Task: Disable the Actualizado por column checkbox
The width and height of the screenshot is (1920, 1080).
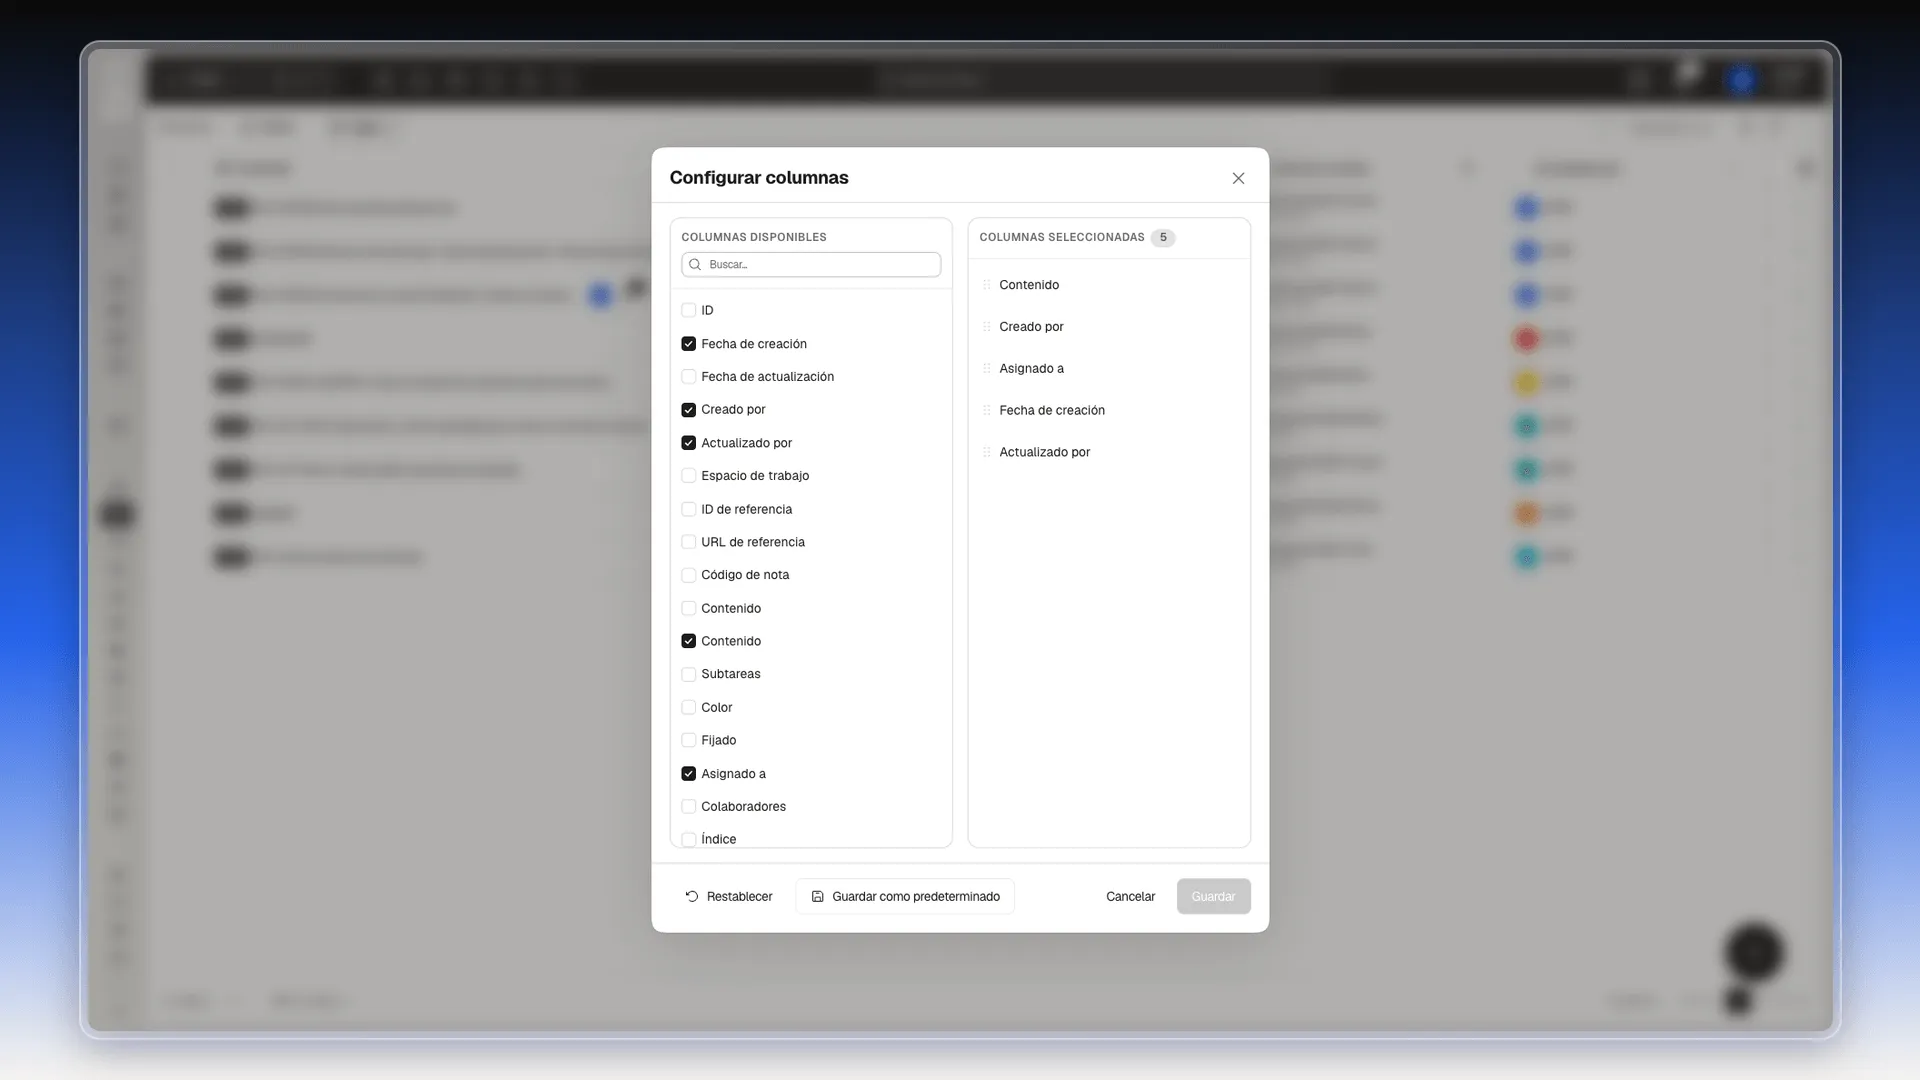Action: click(x=688, y=443)
